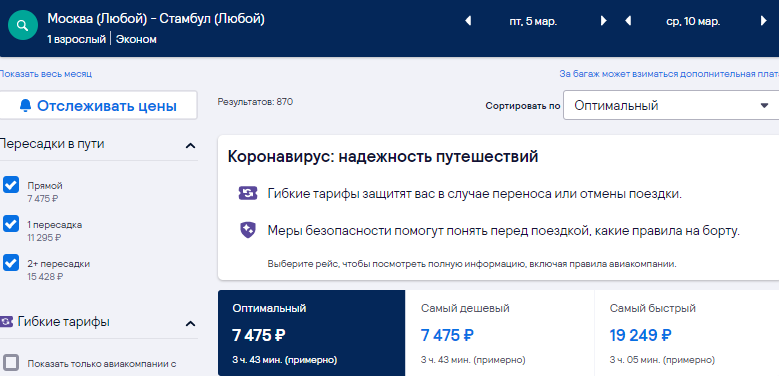Click Показать весь месяц link
The width and height of the screenshot is (779, 376).
tap(45, 74)
